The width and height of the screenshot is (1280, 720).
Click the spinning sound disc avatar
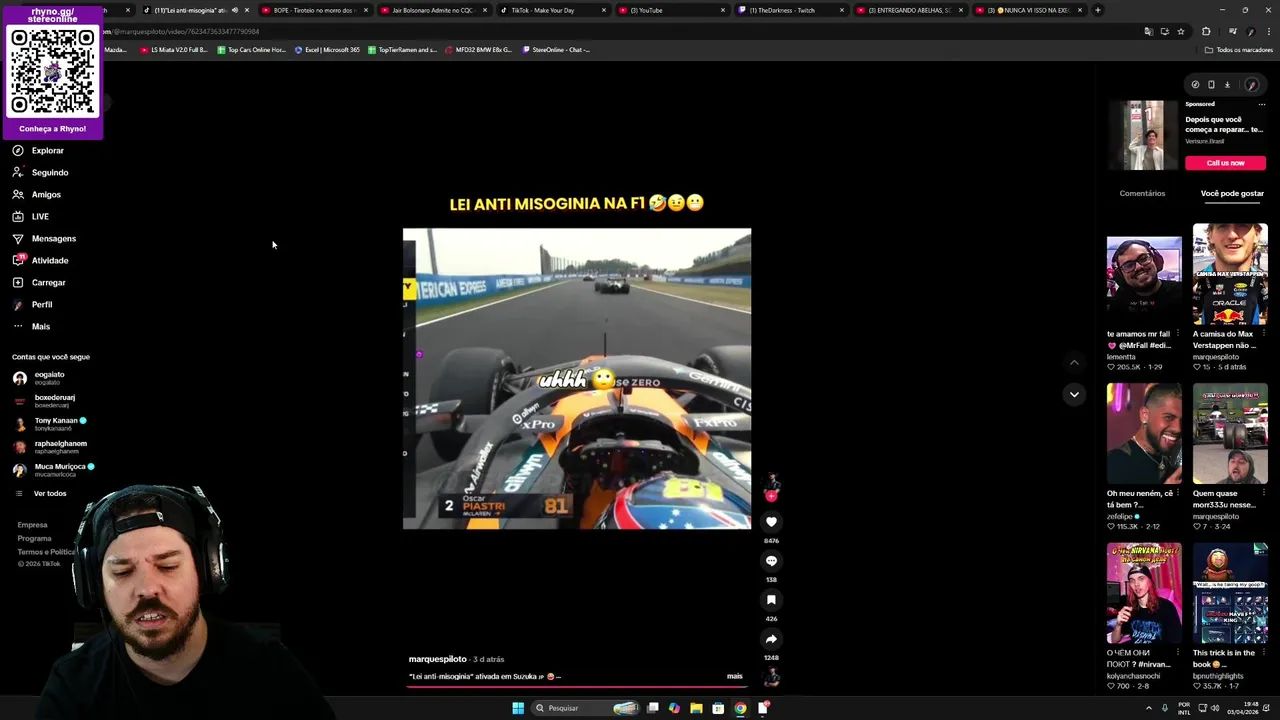coord(772,677)
